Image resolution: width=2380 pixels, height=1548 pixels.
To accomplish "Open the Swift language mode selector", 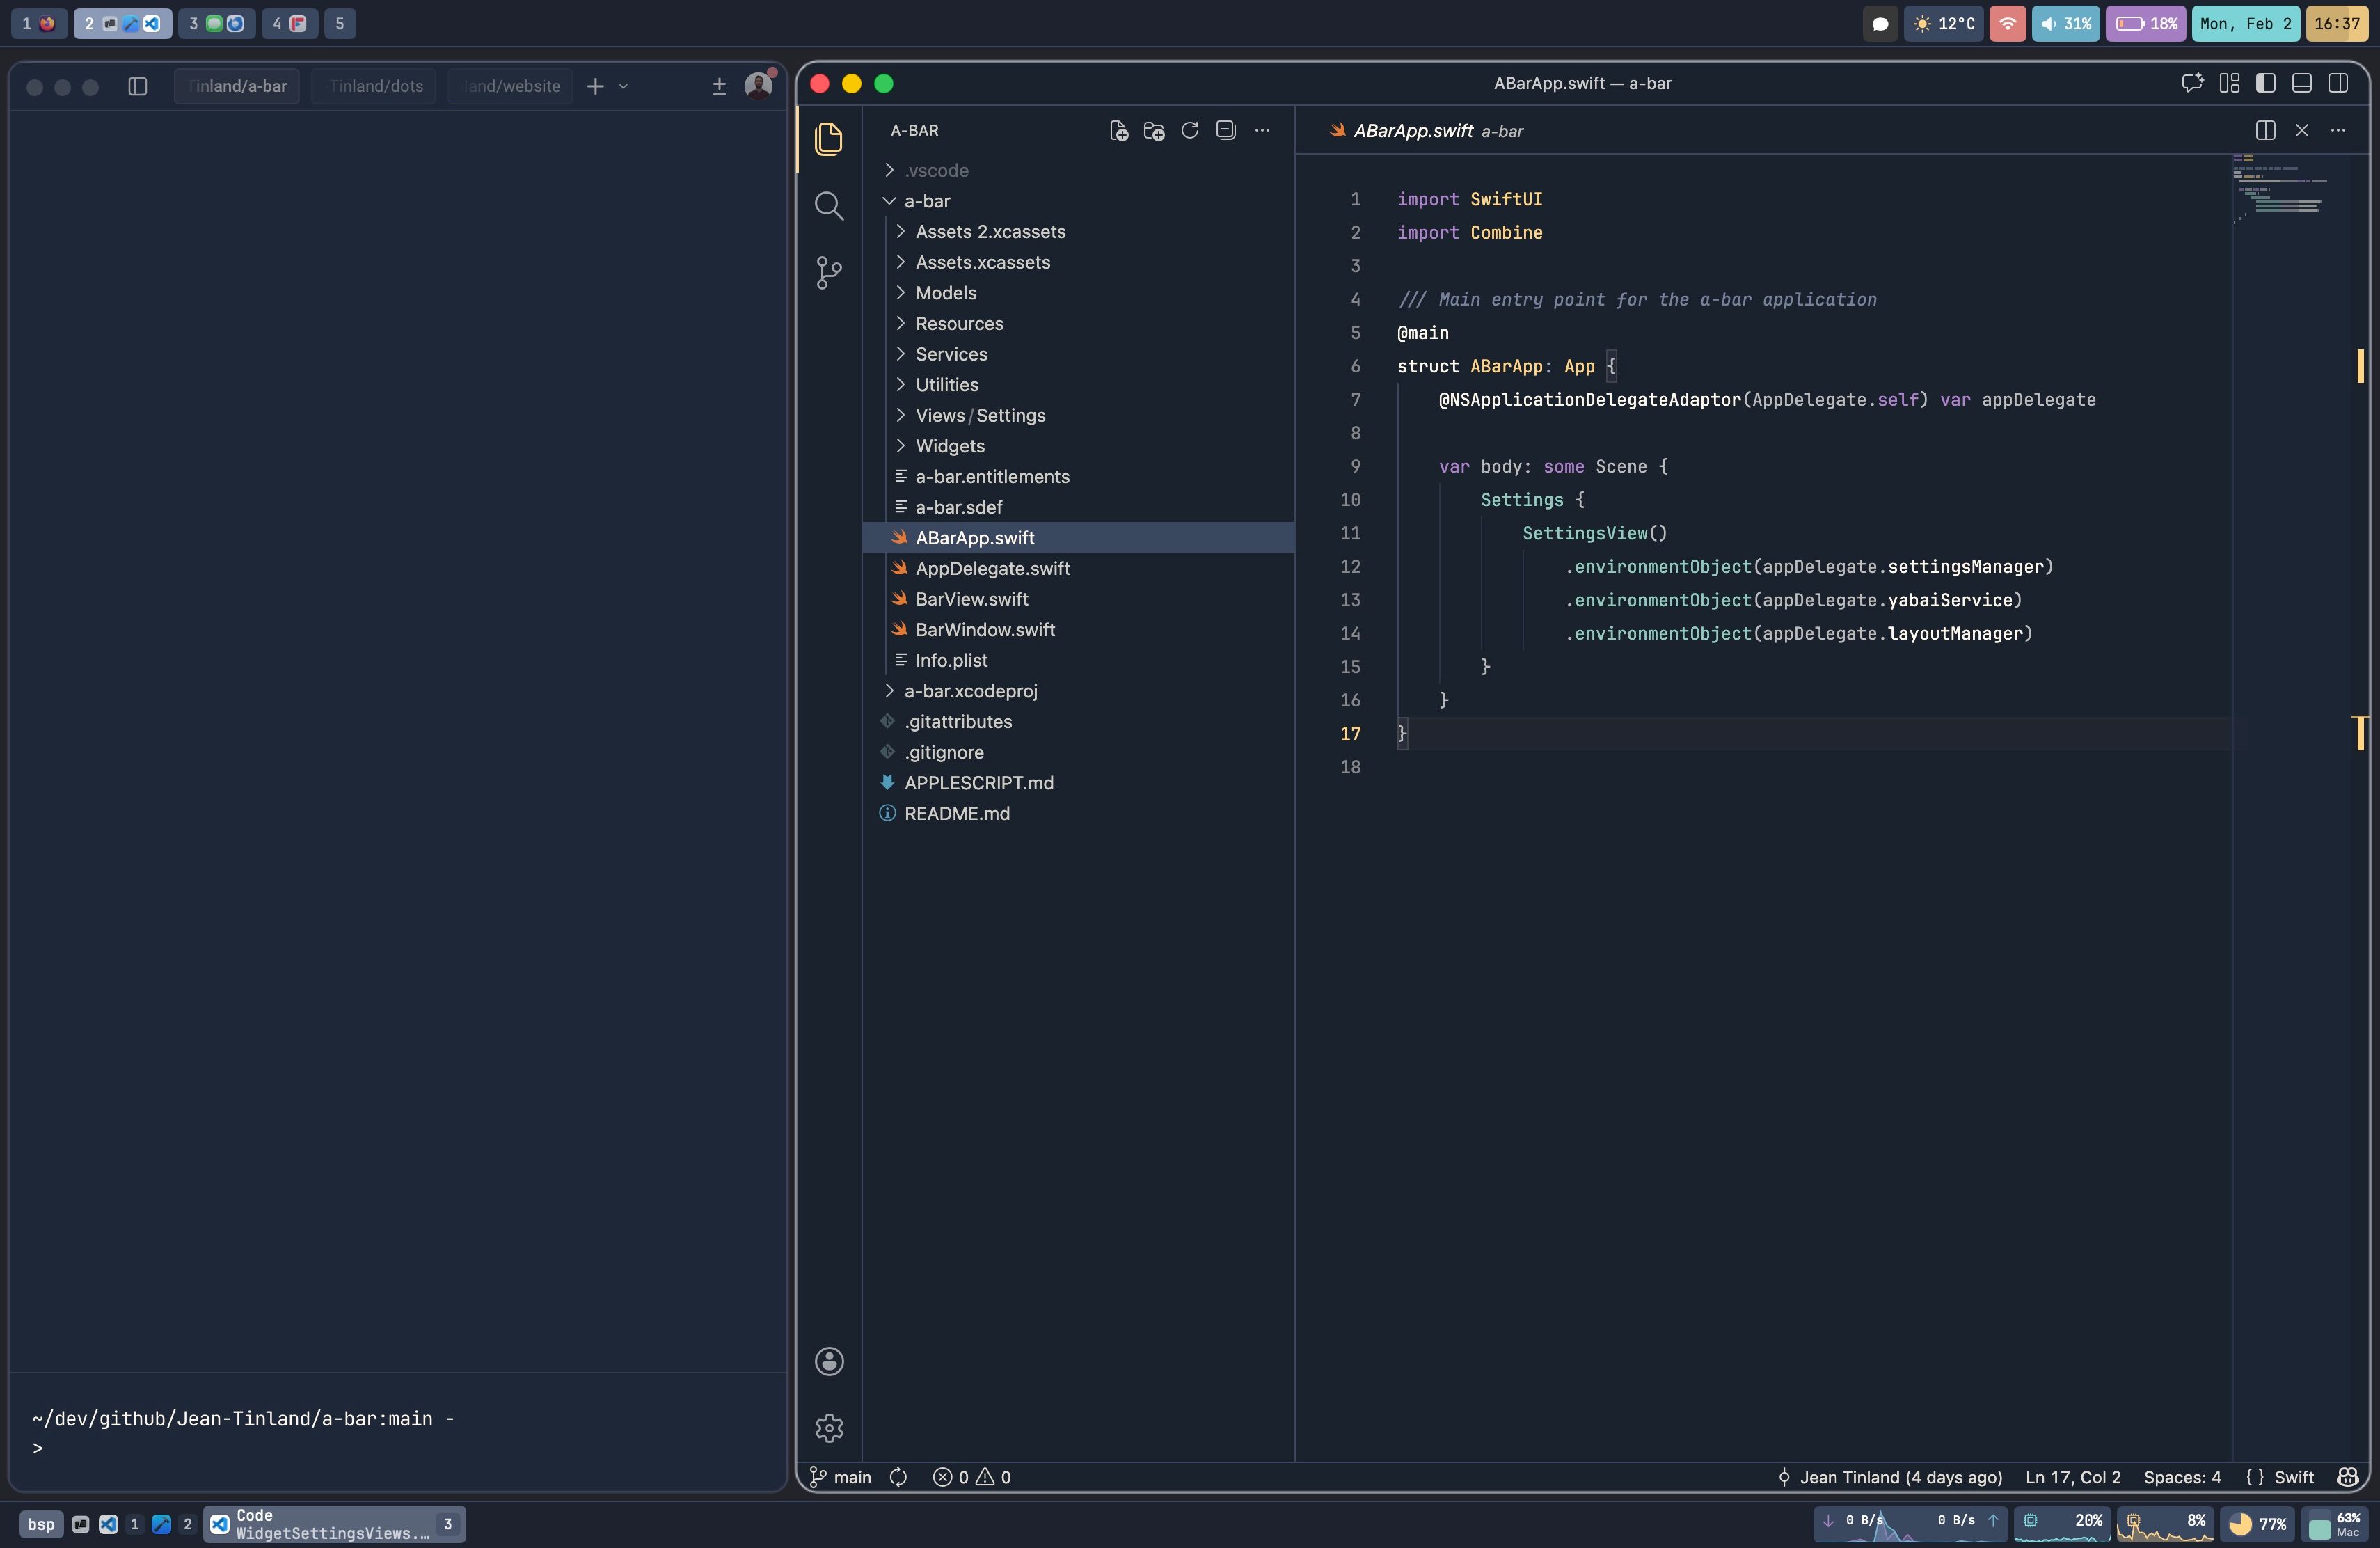I will 2293,1477.
